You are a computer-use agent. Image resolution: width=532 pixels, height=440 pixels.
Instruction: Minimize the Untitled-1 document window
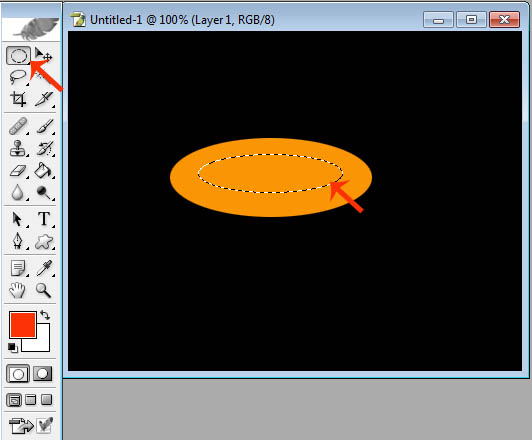point(438,20)
